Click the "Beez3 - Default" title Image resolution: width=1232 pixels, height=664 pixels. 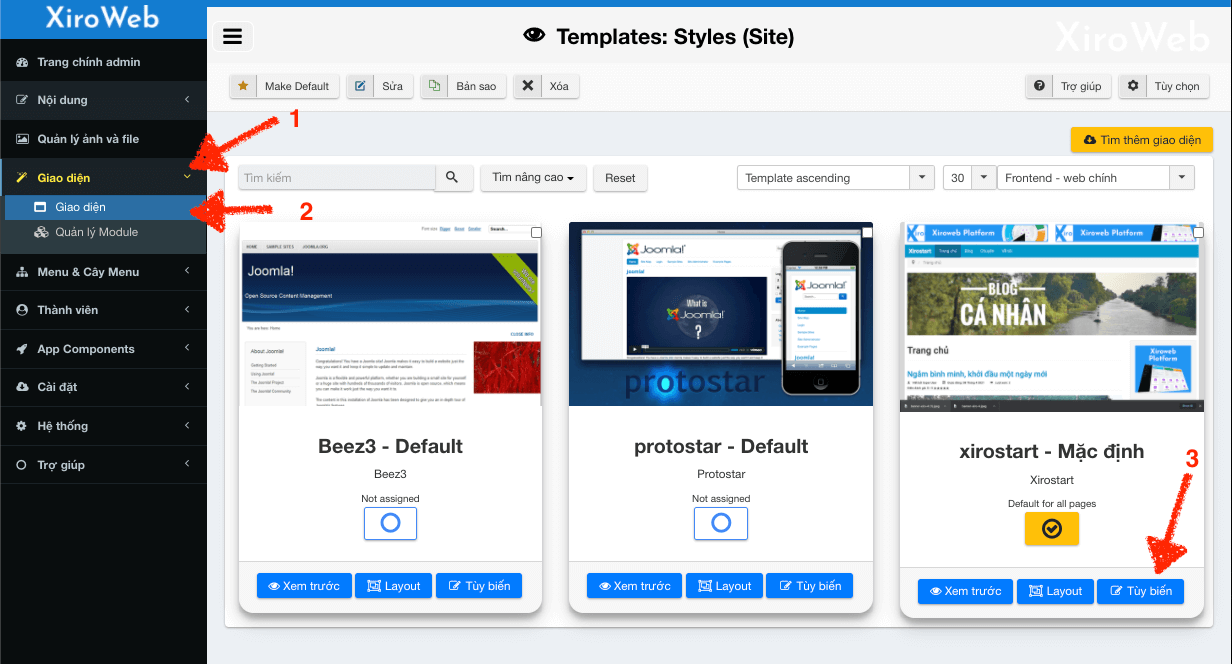(390, 446)
